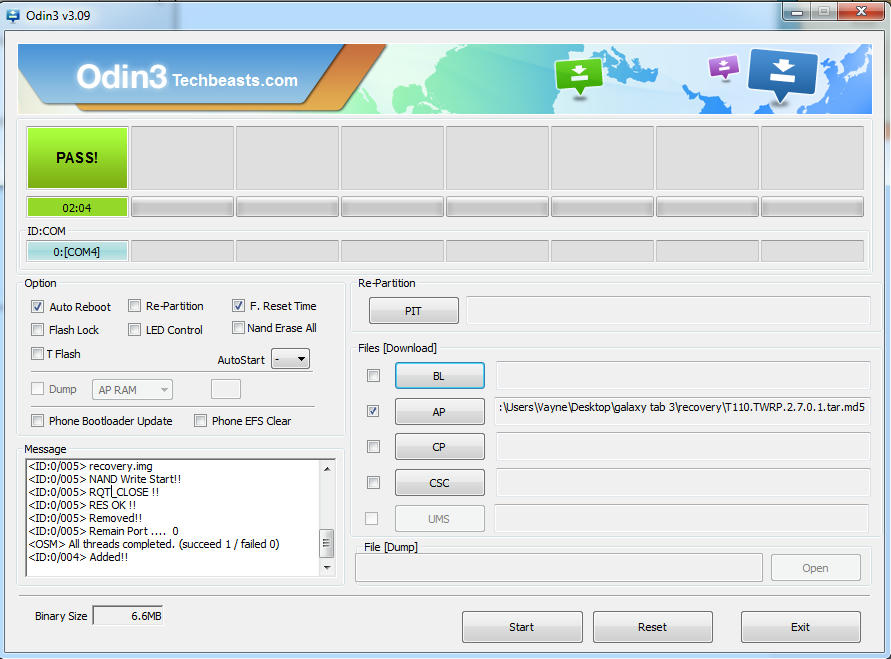Uncheck F. Reset Time
Viewport: 891px width, 659px height.
tap(238, 306)
